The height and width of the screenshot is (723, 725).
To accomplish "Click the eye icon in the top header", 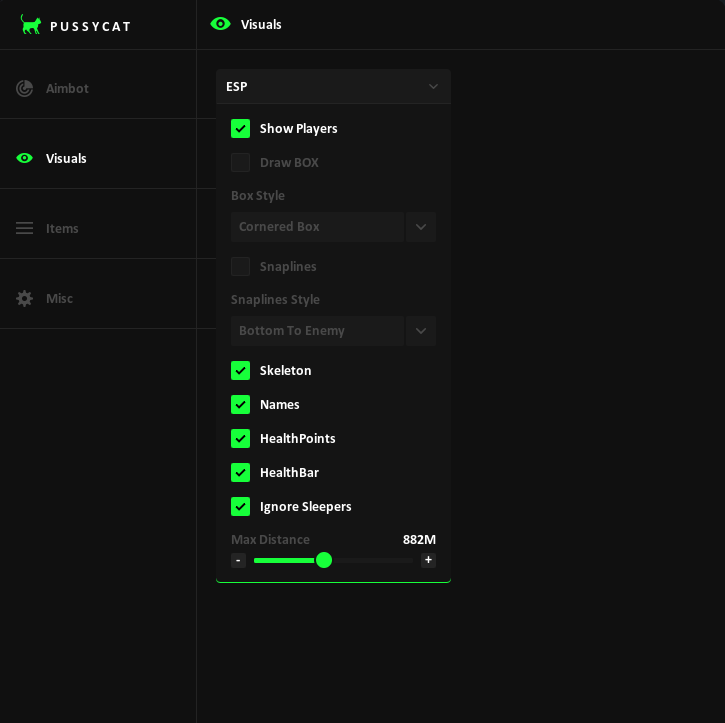I will [221, 24].
